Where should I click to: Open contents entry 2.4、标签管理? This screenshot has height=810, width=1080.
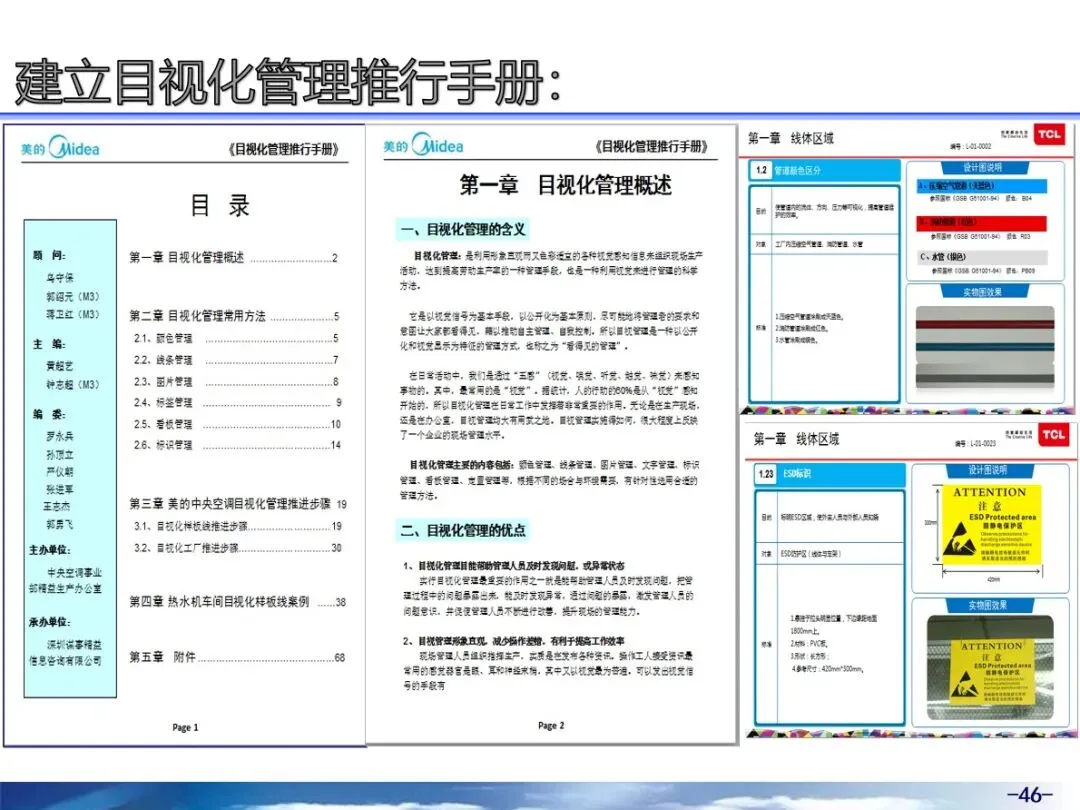tap(238, 402)
